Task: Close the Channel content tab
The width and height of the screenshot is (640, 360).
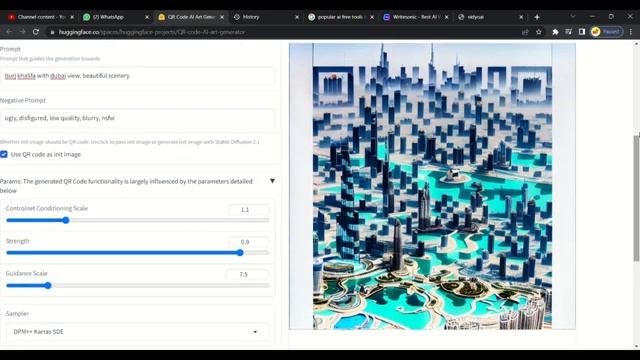Action: pyautogui.click(x=72, y=17)
